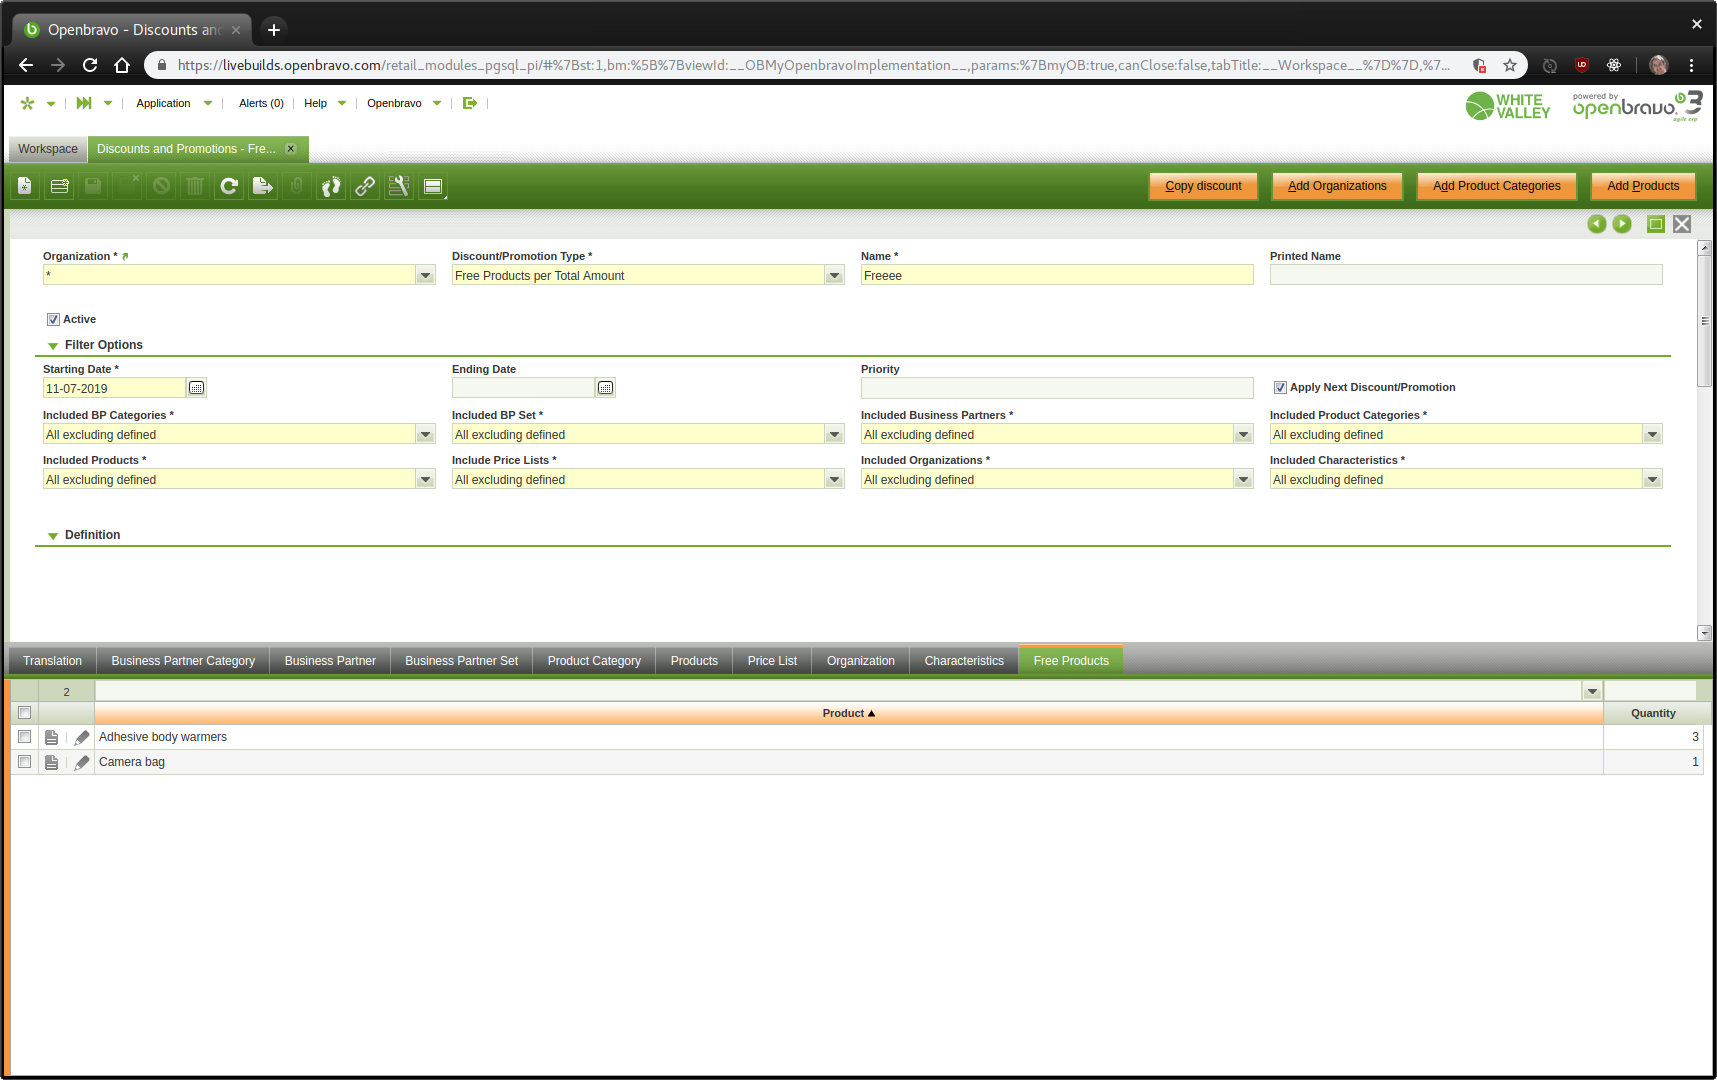
Task: Uncheck the Active checkbox
Action: (x=53, y=320)
